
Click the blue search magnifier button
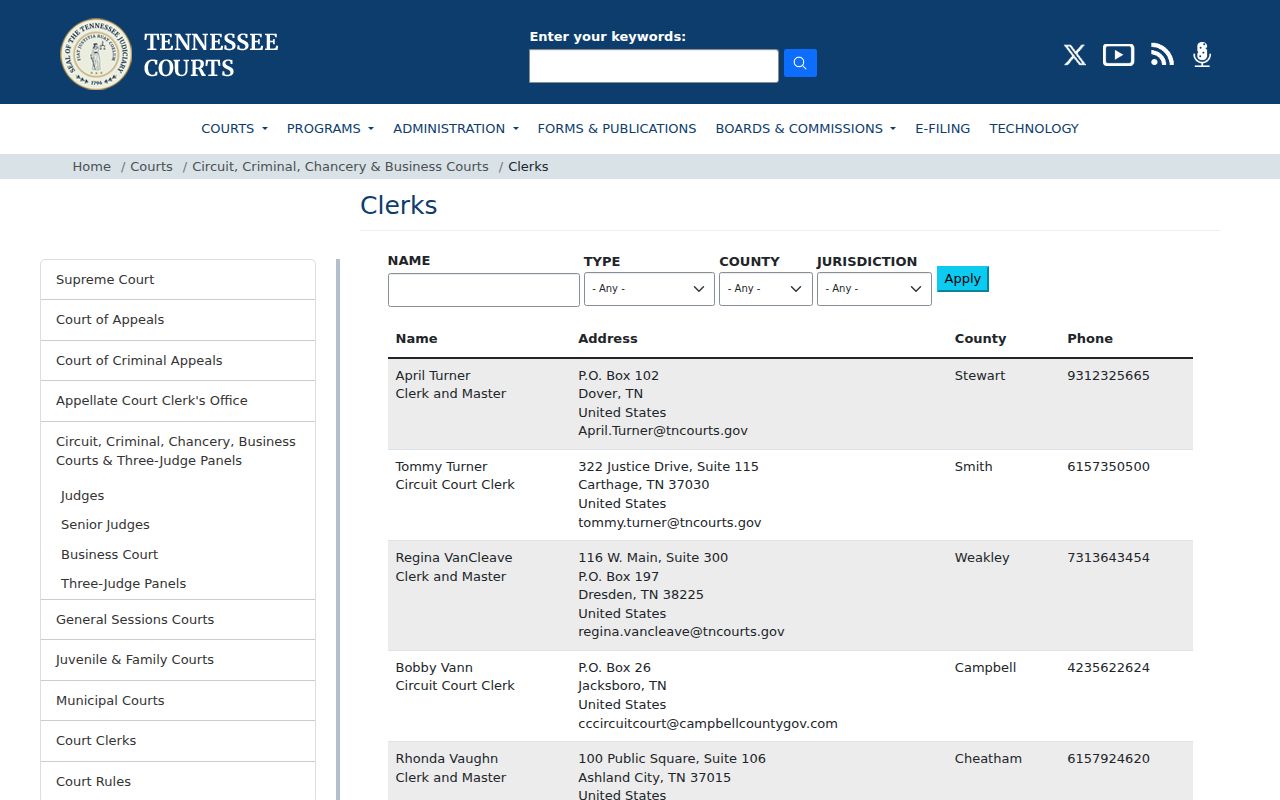pos(800,63)
